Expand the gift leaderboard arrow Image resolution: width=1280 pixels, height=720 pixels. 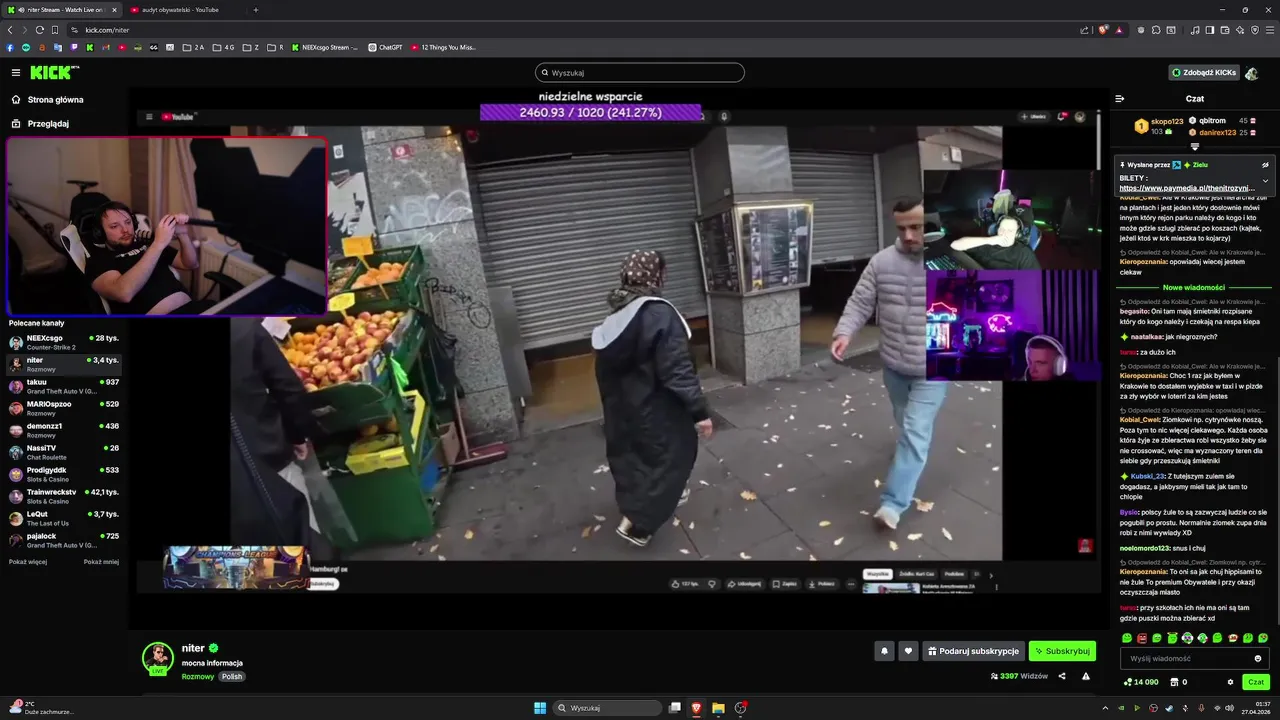(1195, 146)
